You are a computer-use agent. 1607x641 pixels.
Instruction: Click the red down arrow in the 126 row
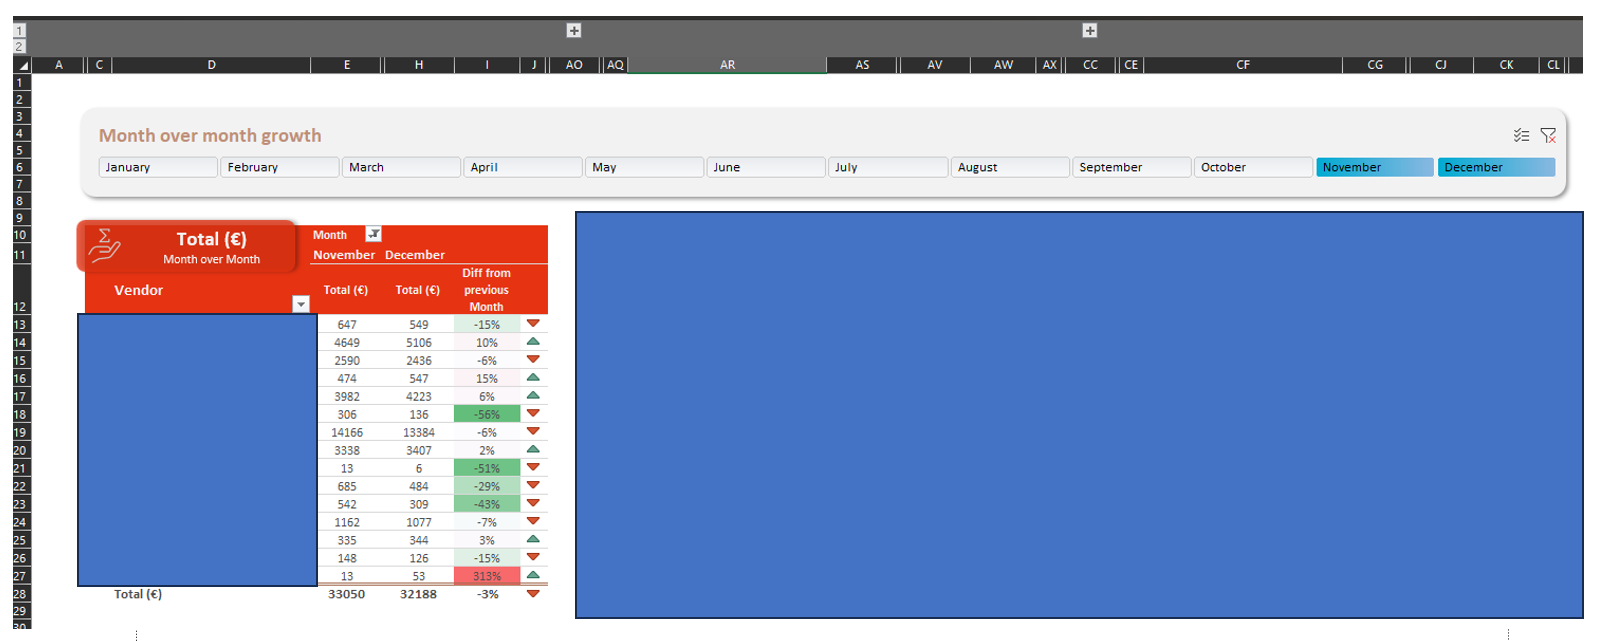tap(533, 557)
